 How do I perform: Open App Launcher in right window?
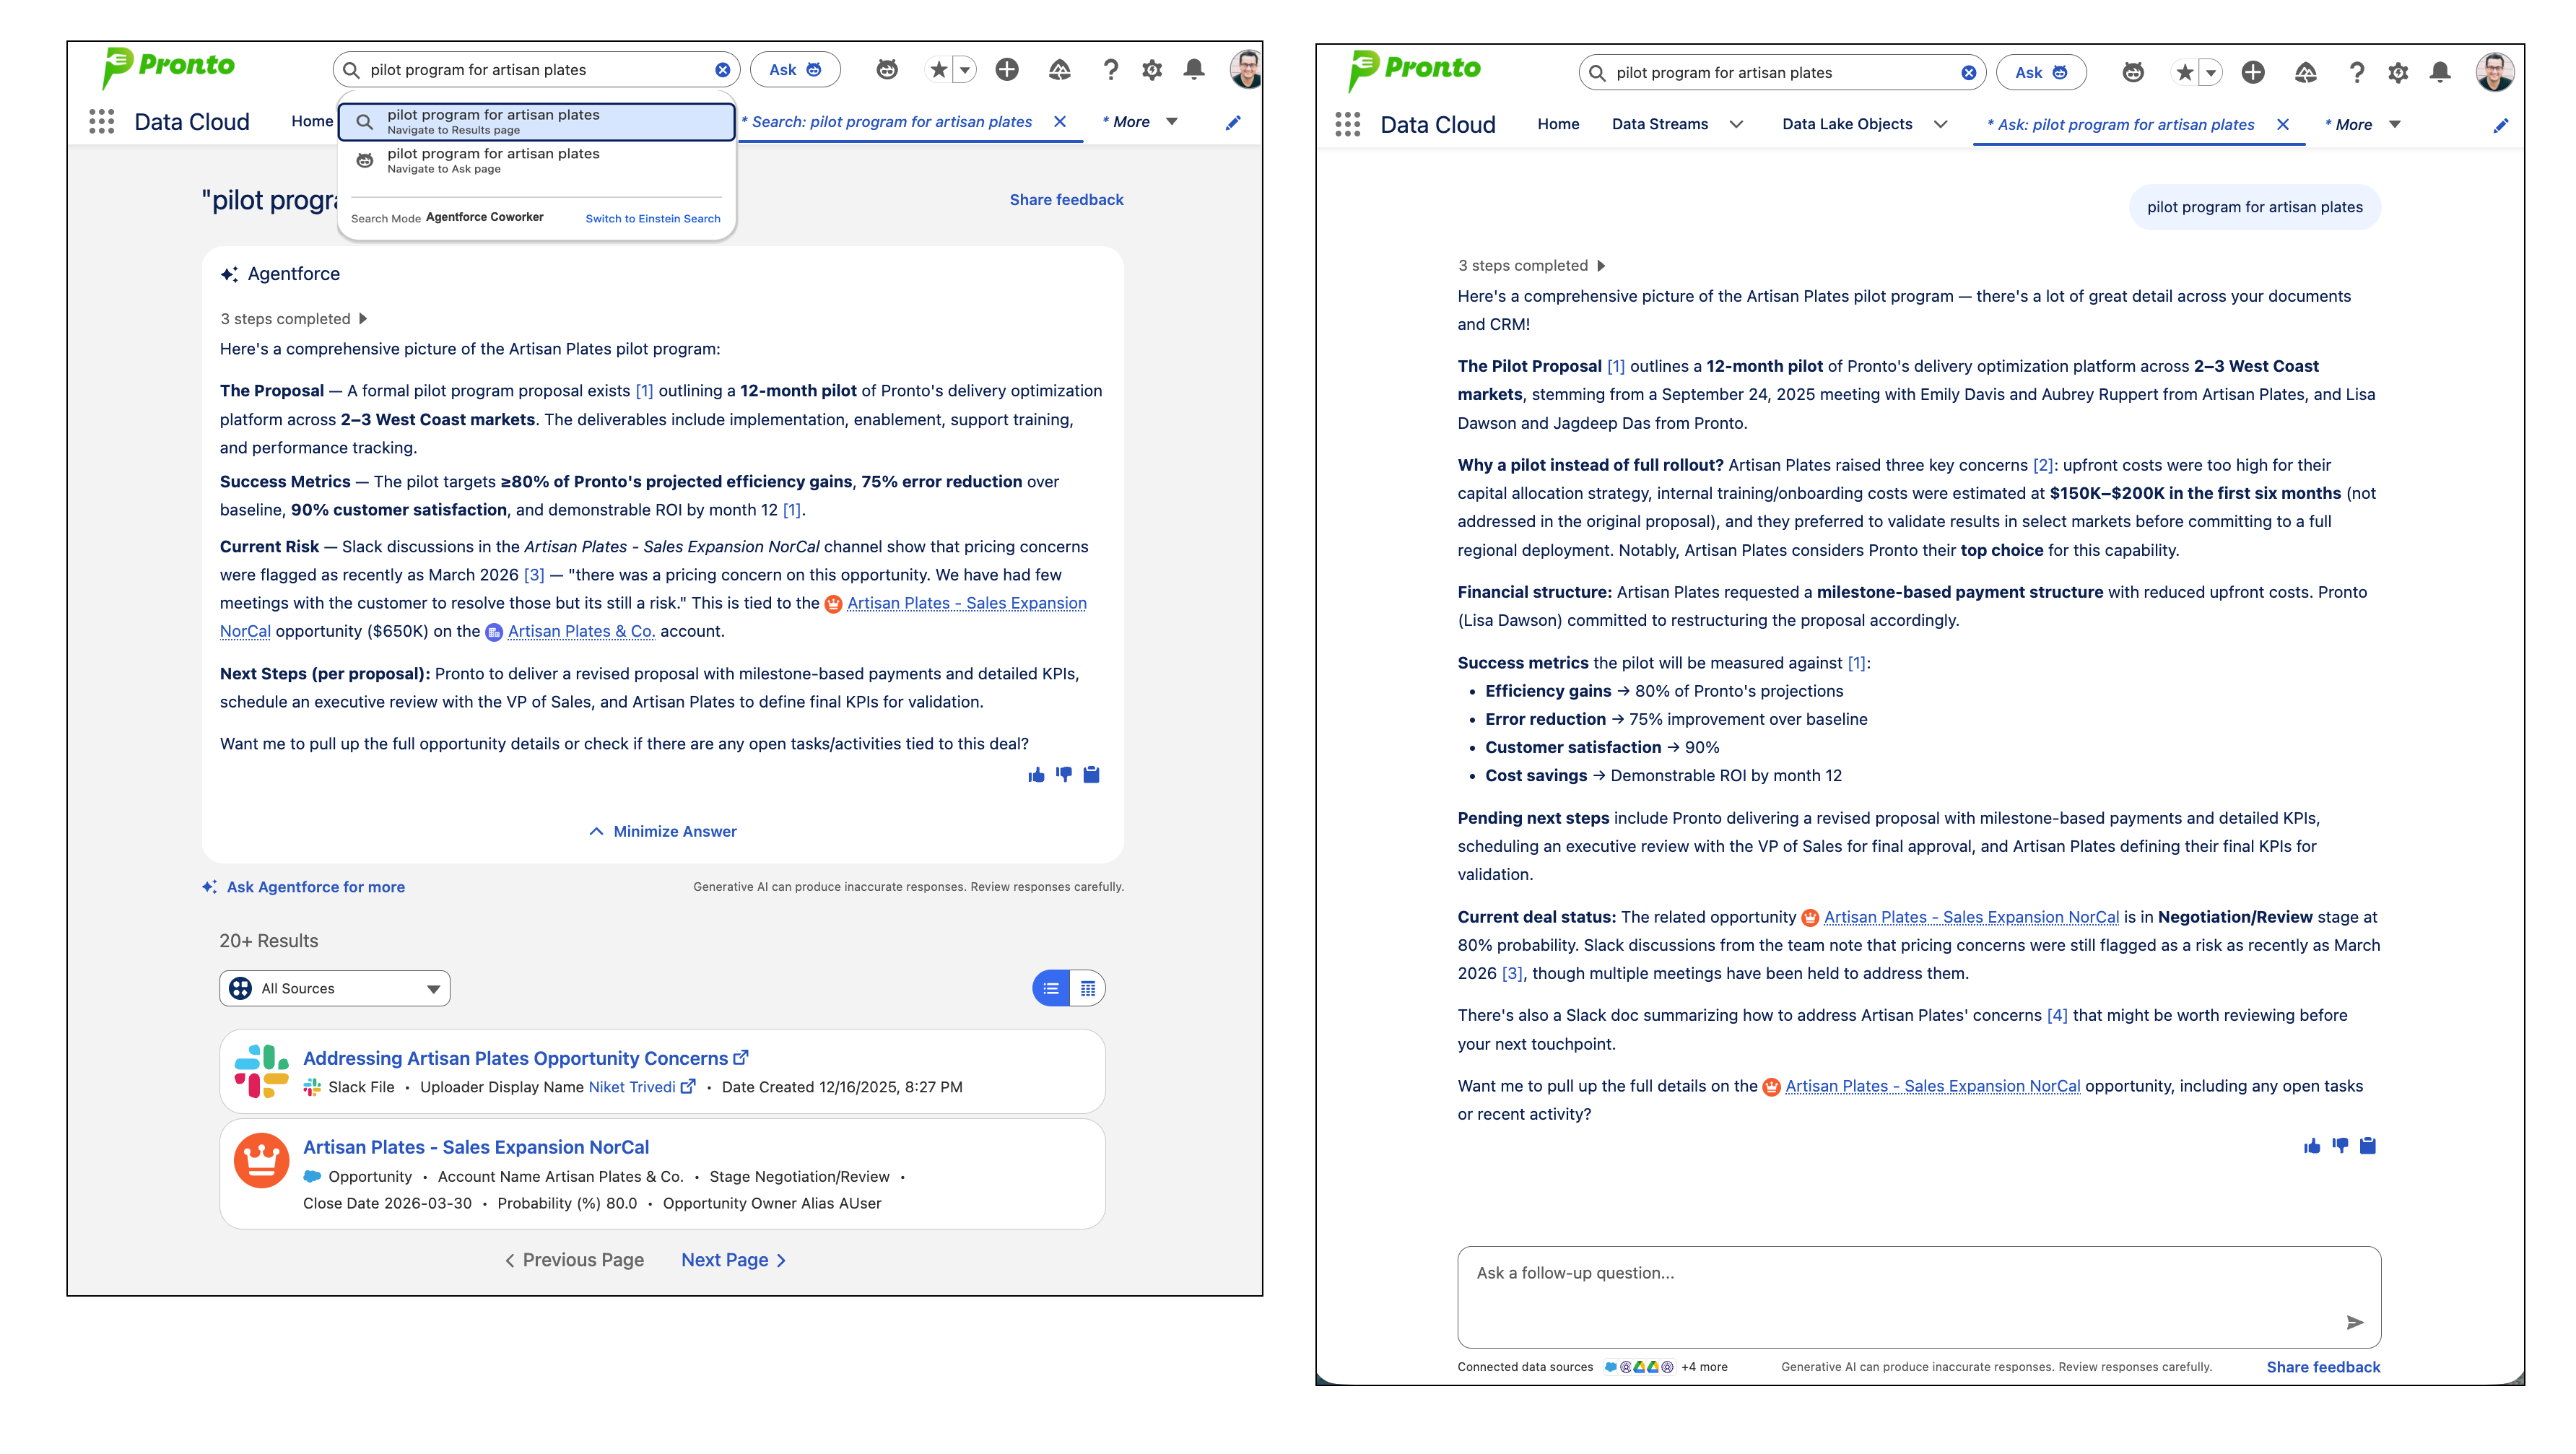[x=1347, y=125]
